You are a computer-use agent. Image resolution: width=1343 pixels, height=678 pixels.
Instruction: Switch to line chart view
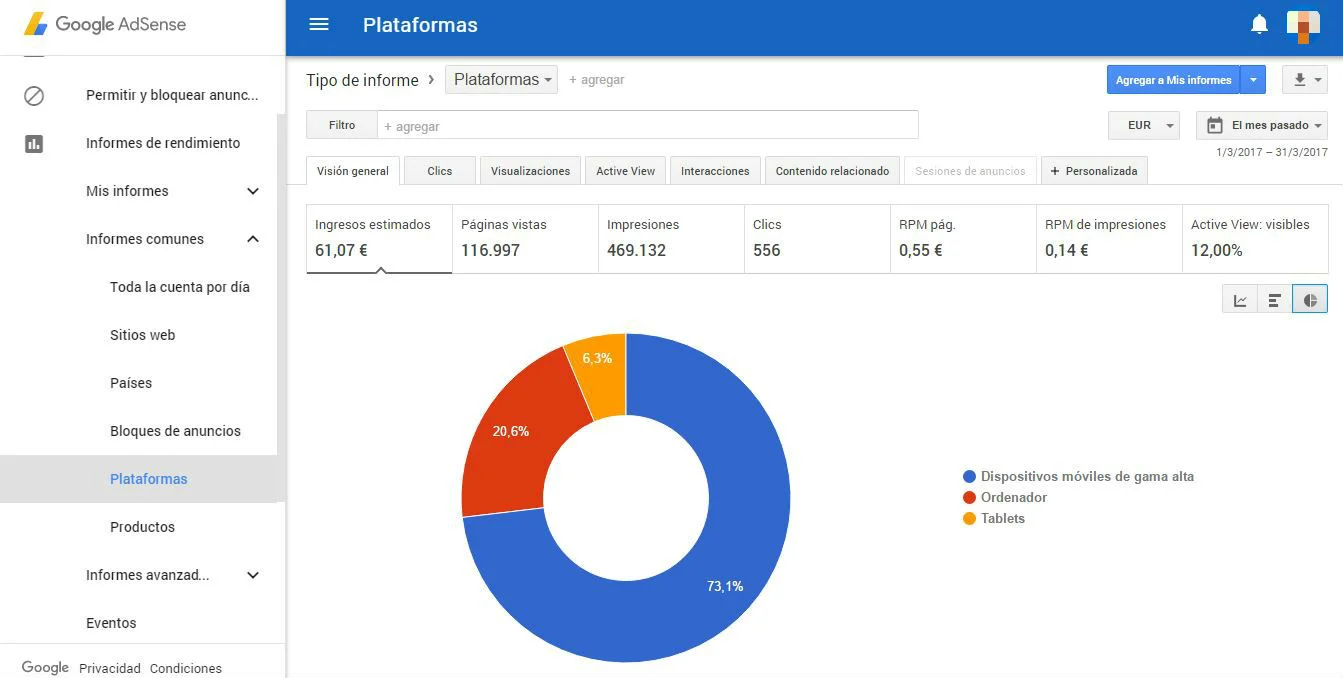1240,300
